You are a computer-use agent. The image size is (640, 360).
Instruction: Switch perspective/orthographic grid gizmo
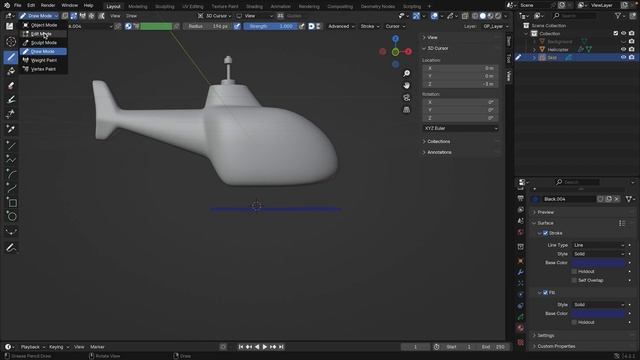pyautogui.click(x=407, y=109)
